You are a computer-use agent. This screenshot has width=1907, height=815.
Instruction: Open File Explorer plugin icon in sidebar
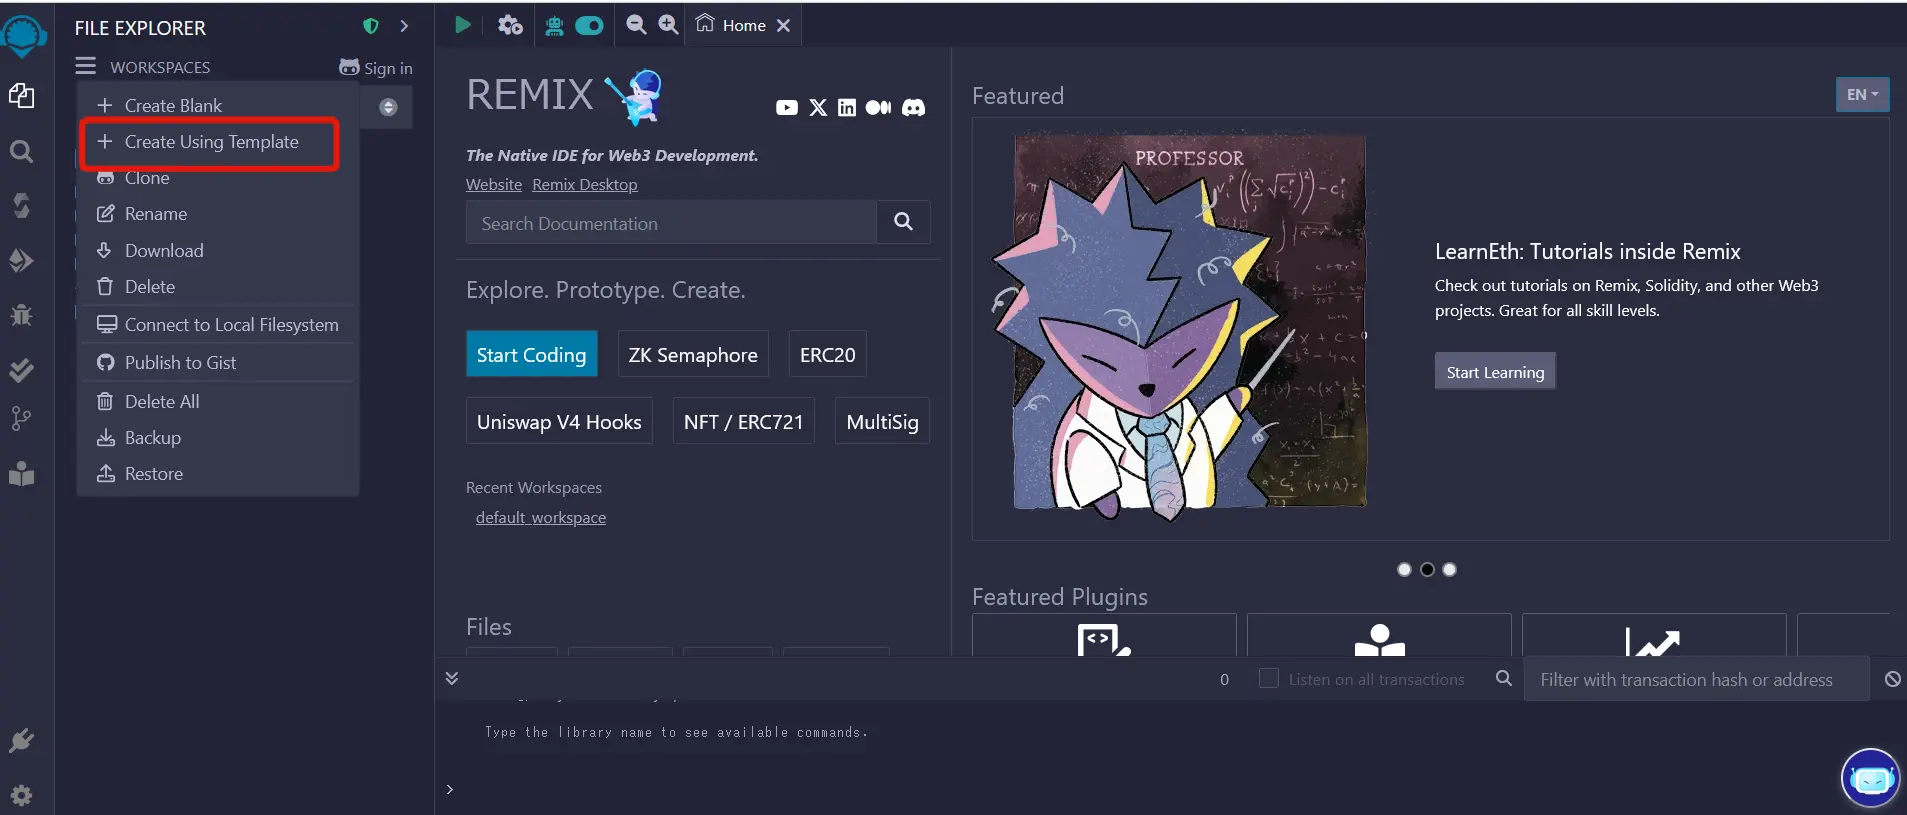click(21, 96)
